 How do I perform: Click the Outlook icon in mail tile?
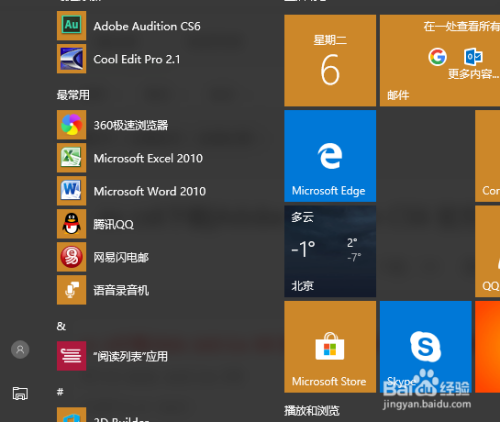[473, 57]
